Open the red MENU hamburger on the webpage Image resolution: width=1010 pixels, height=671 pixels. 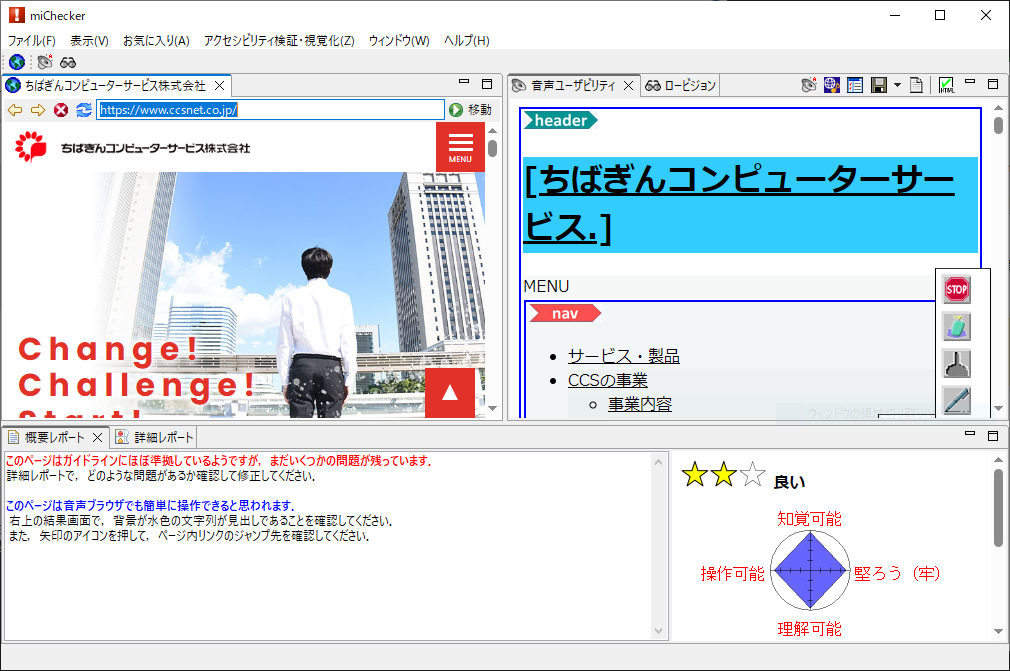point(460,147)
